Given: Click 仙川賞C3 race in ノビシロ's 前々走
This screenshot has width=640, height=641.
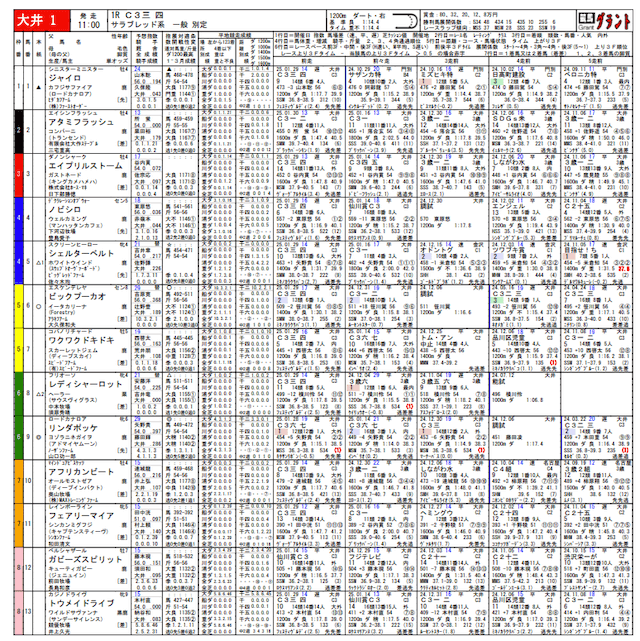Looking at the screenshot, I should (365, 206).
